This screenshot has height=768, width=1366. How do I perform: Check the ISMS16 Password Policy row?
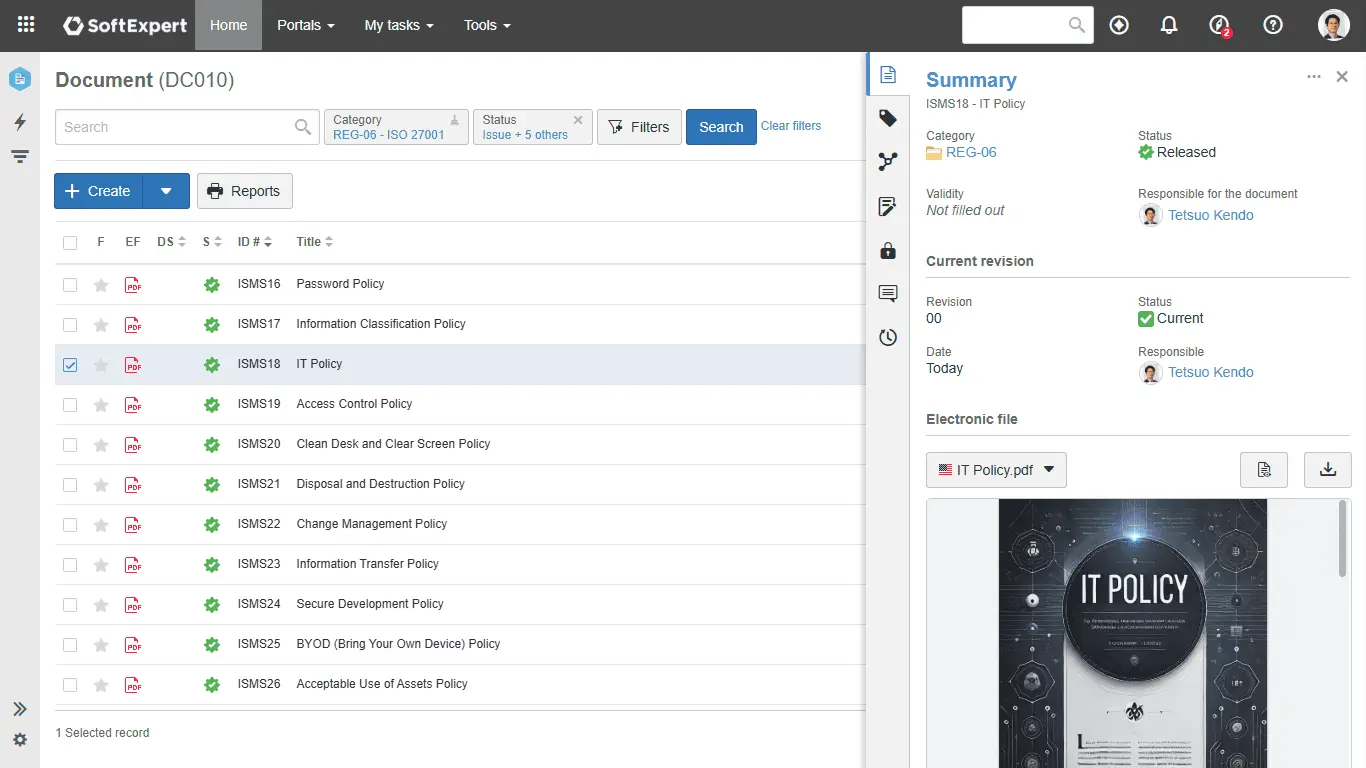tap(70, 285)
